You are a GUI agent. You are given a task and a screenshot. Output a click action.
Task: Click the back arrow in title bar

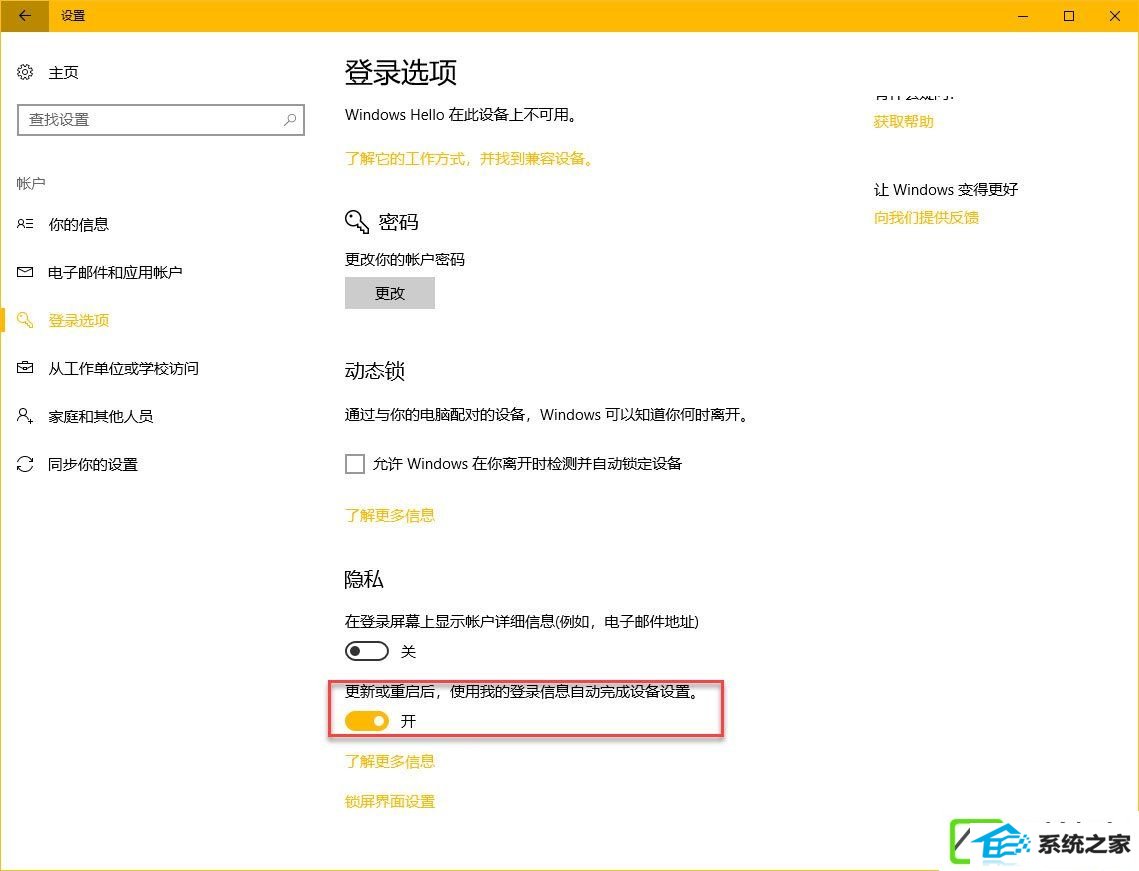pyautogui.click(x=25, y=15)
